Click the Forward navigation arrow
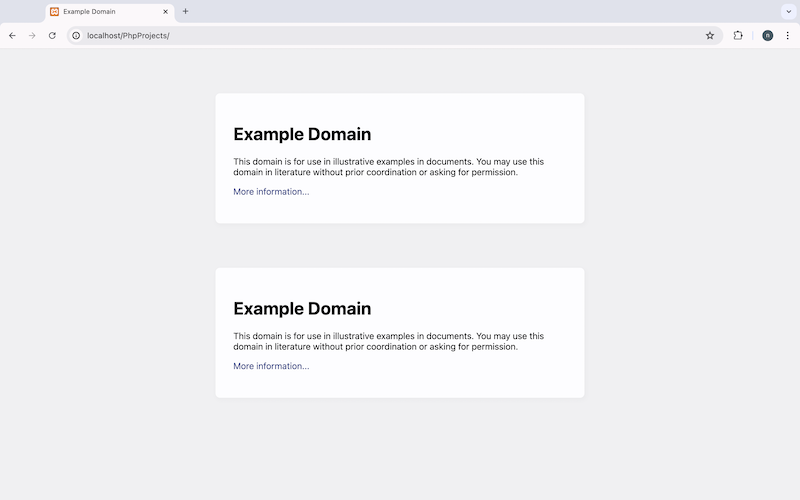Viewport: 800px width, 500px height. (x=32, y=35)
